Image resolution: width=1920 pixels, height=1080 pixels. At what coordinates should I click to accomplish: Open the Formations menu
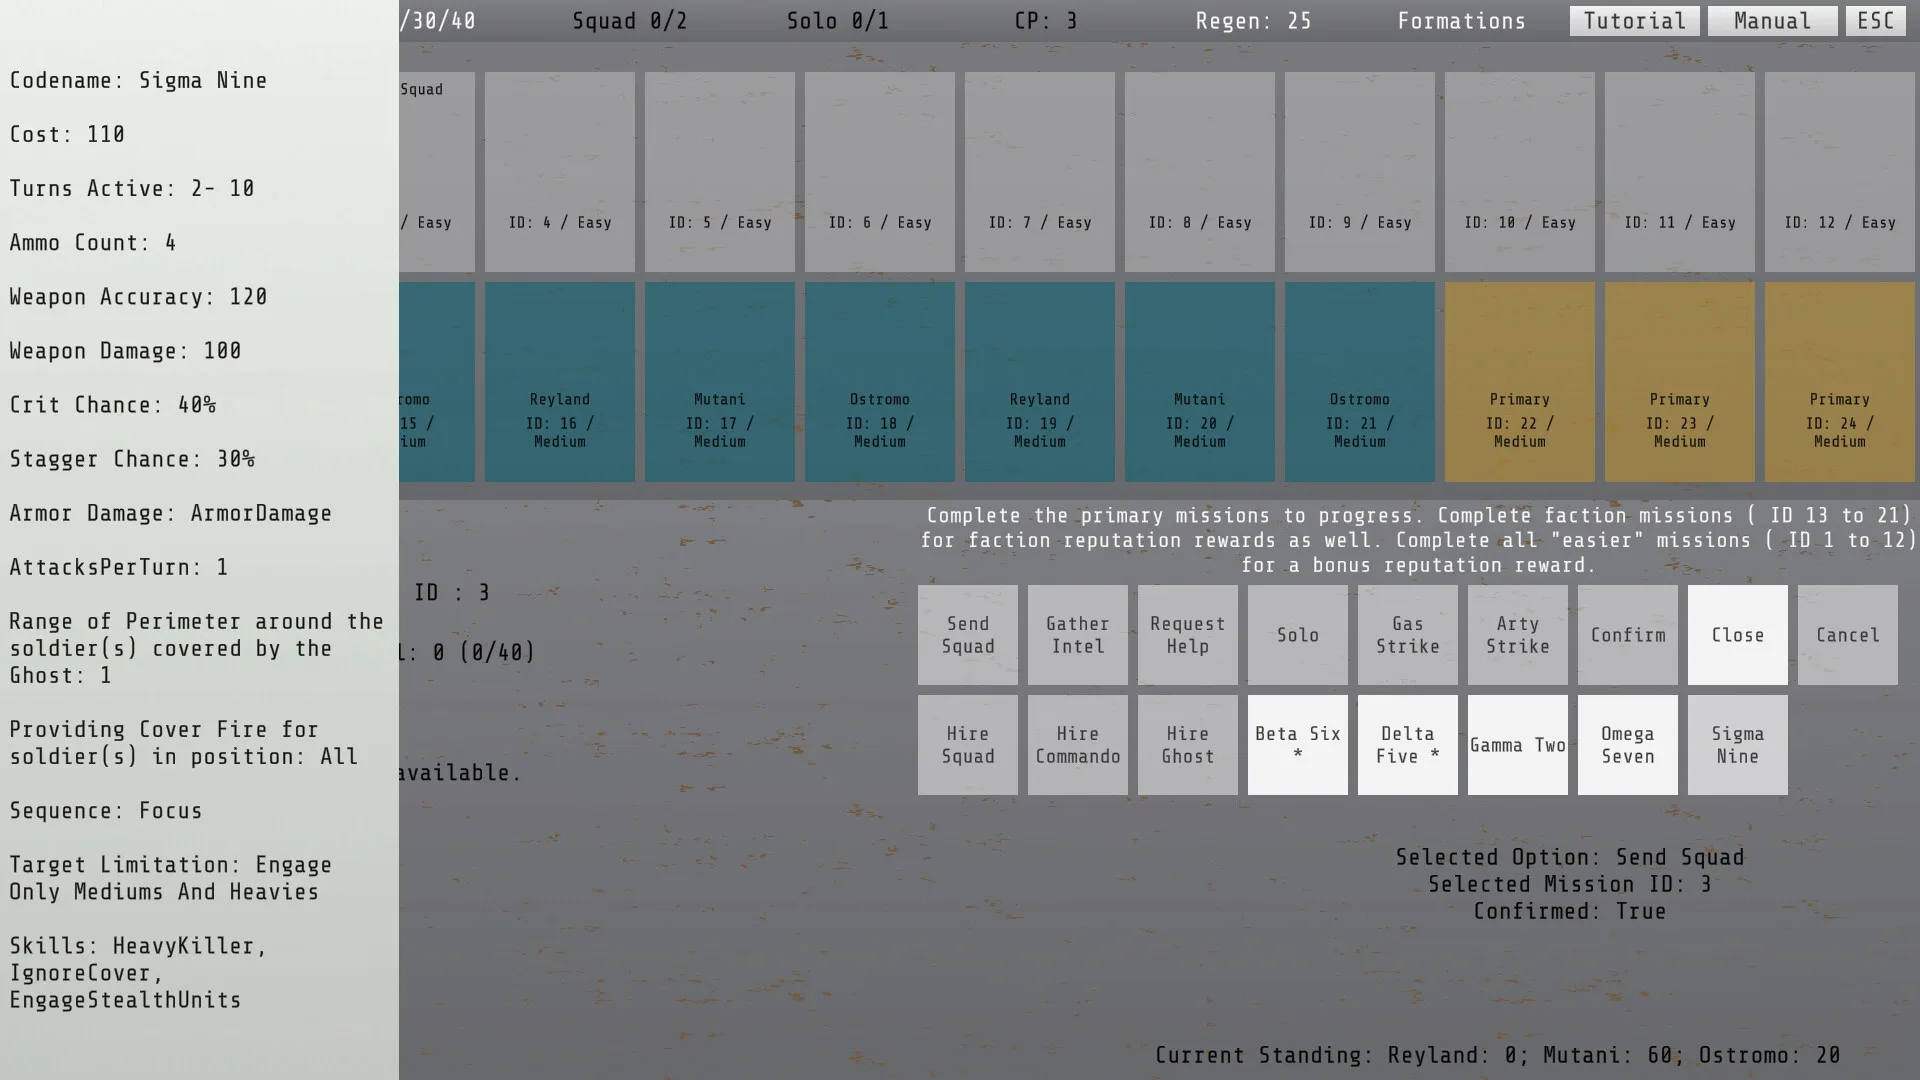tap(1461, 21)
